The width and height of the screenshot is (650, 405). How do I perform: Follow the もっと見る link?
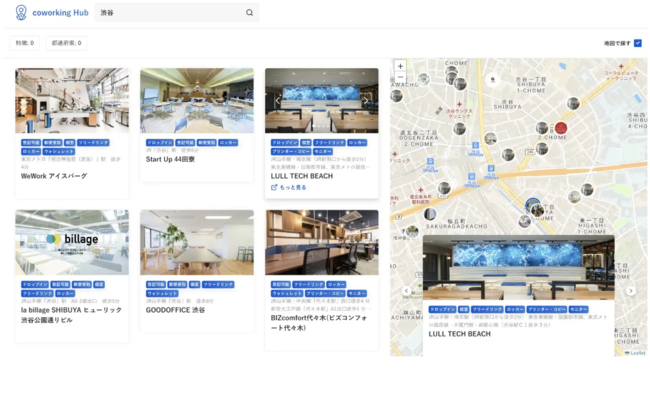(x=289, y=187)
